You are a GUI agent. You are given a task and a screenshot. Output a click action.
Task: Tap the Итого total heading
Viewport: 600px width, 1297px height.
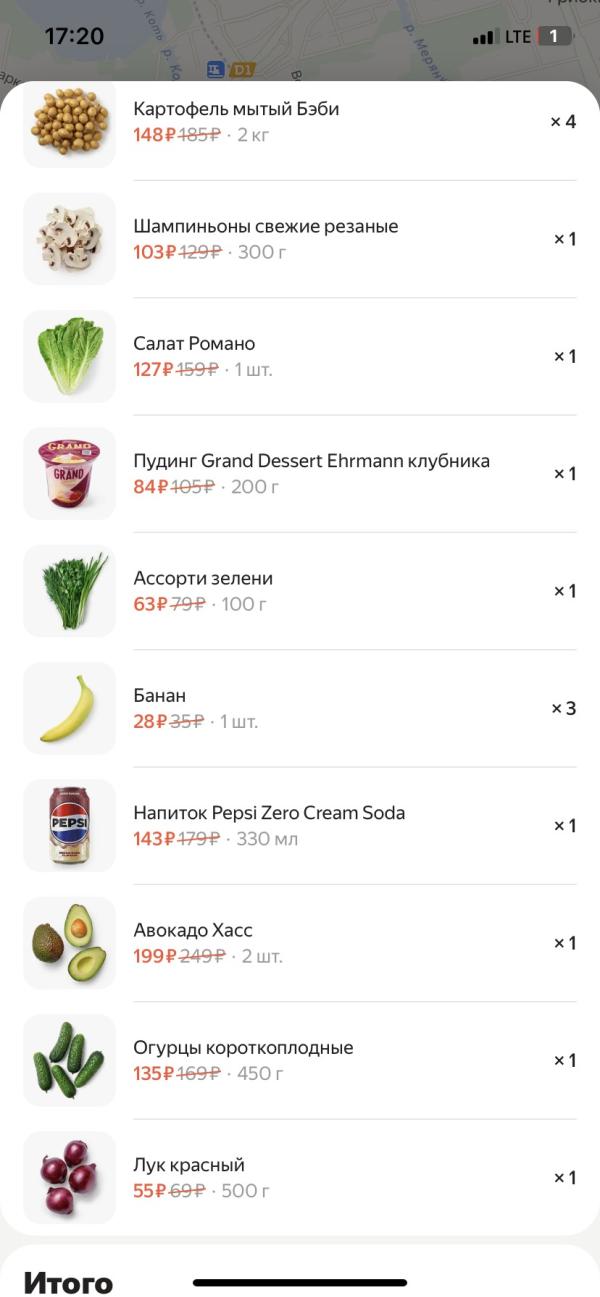(x=68, y=1283)
